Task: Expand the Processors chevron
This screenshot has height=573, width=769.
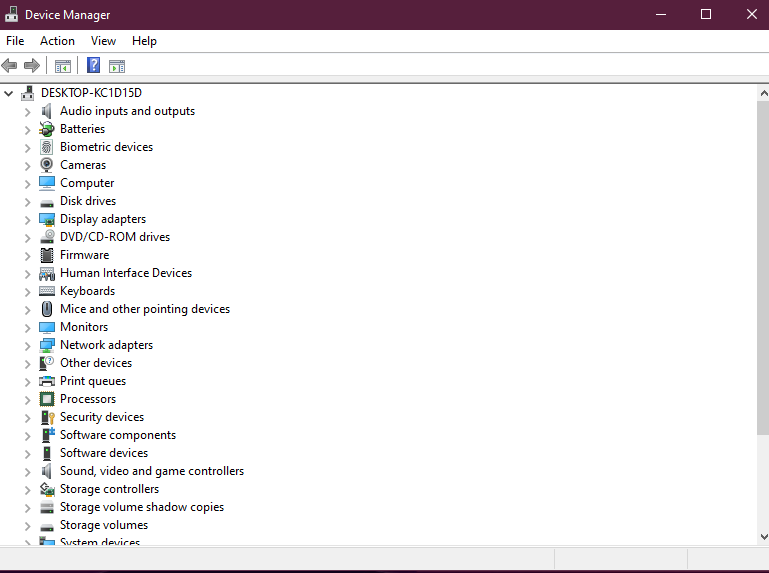Action: click(x=27, y=400)
